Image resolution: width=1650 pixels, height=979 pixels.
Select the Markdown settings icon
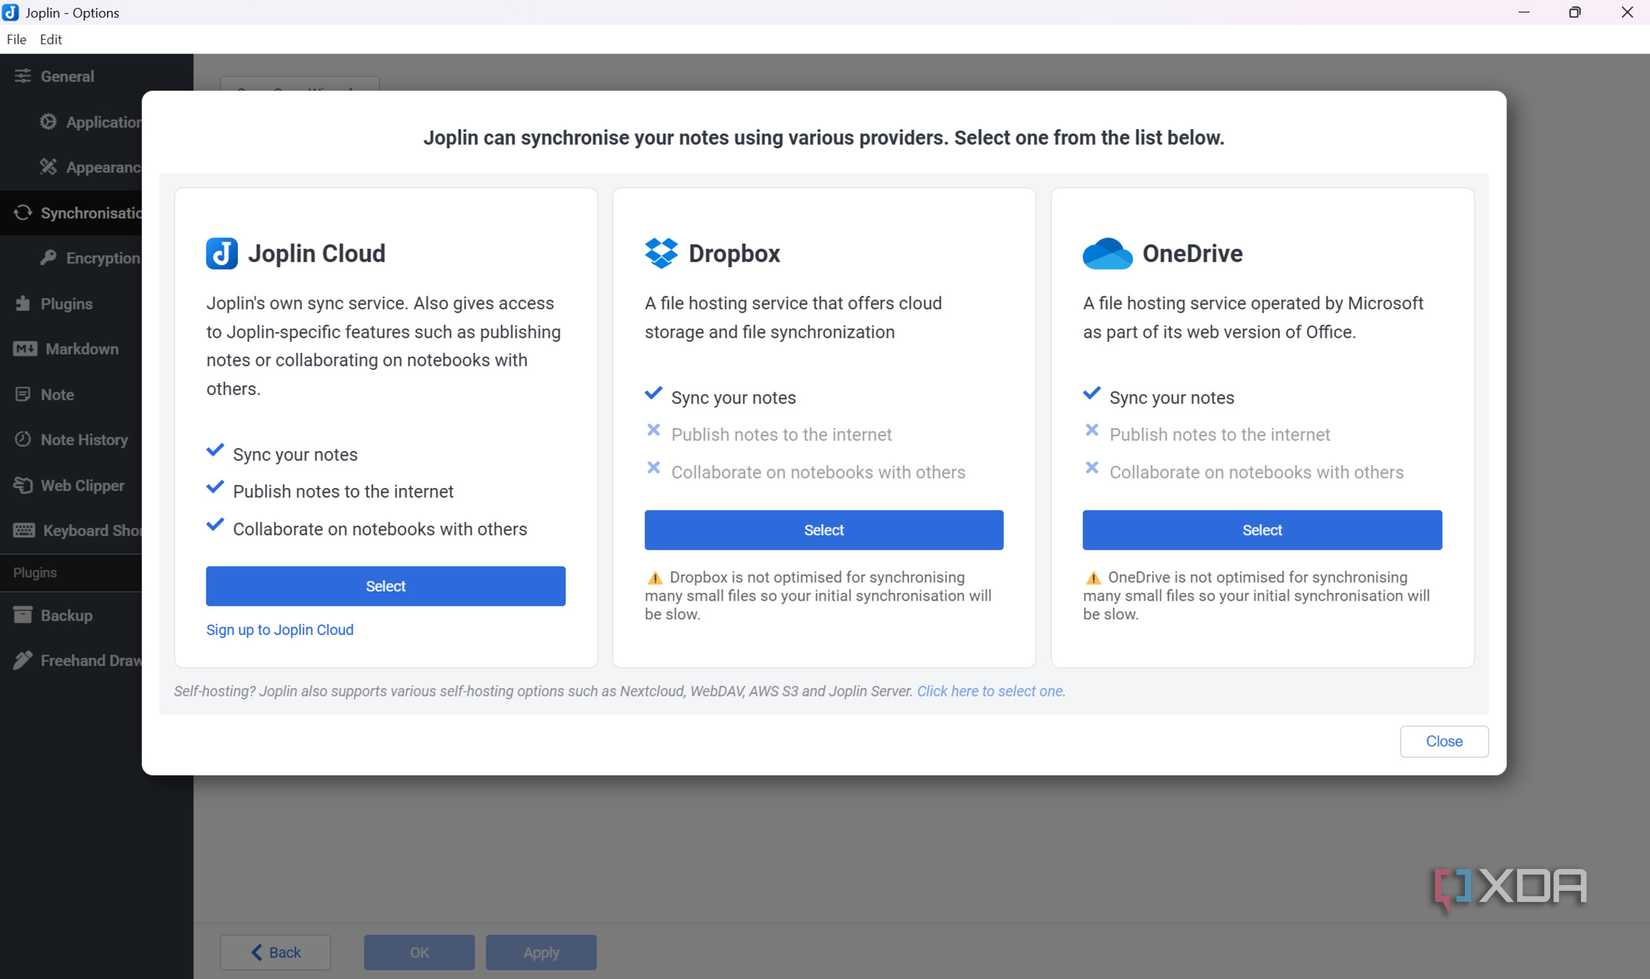[24, 348]
